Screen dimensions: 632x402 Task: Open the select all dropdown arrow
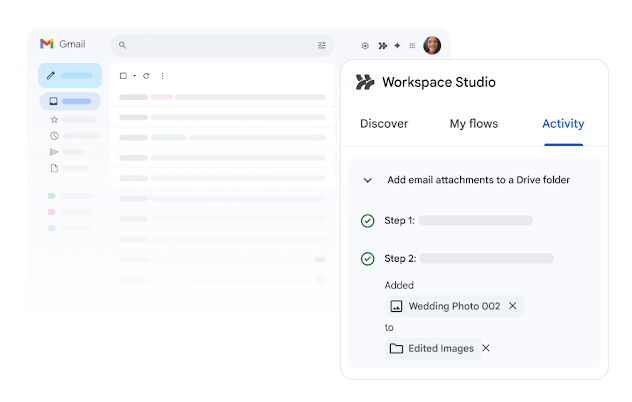[134, 76]
